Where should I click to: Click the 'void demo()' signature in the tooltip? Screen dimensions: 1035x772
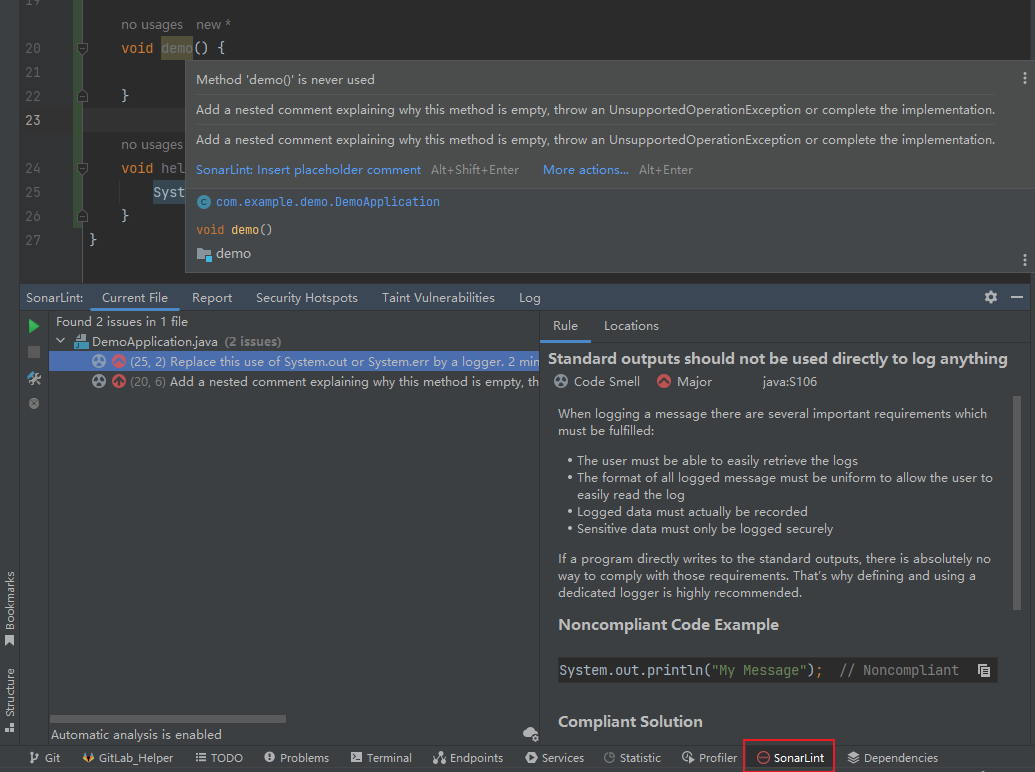pos(234,230)
